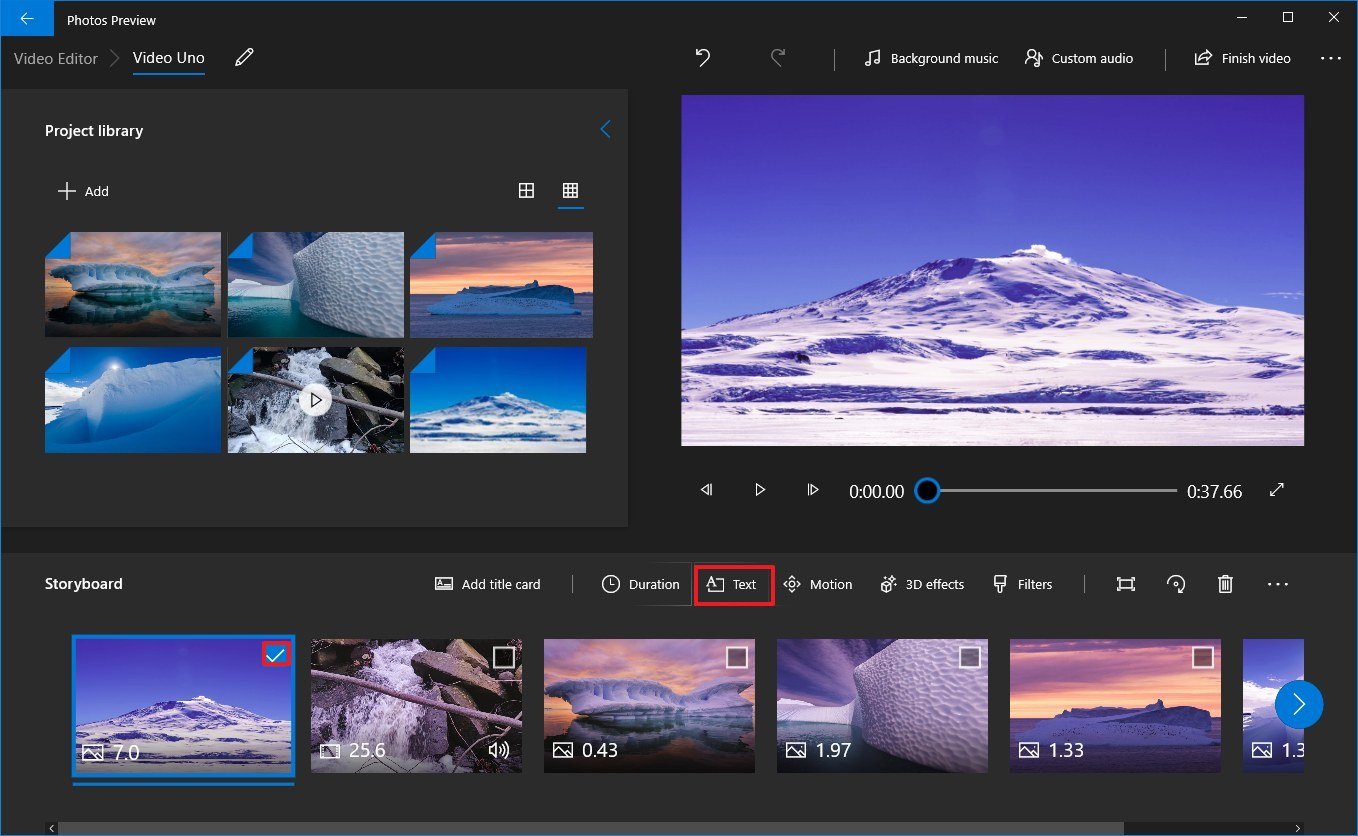Delete the selected clip with trash icon
This screenshot has width=1358, height=836.
(1225, 584)
